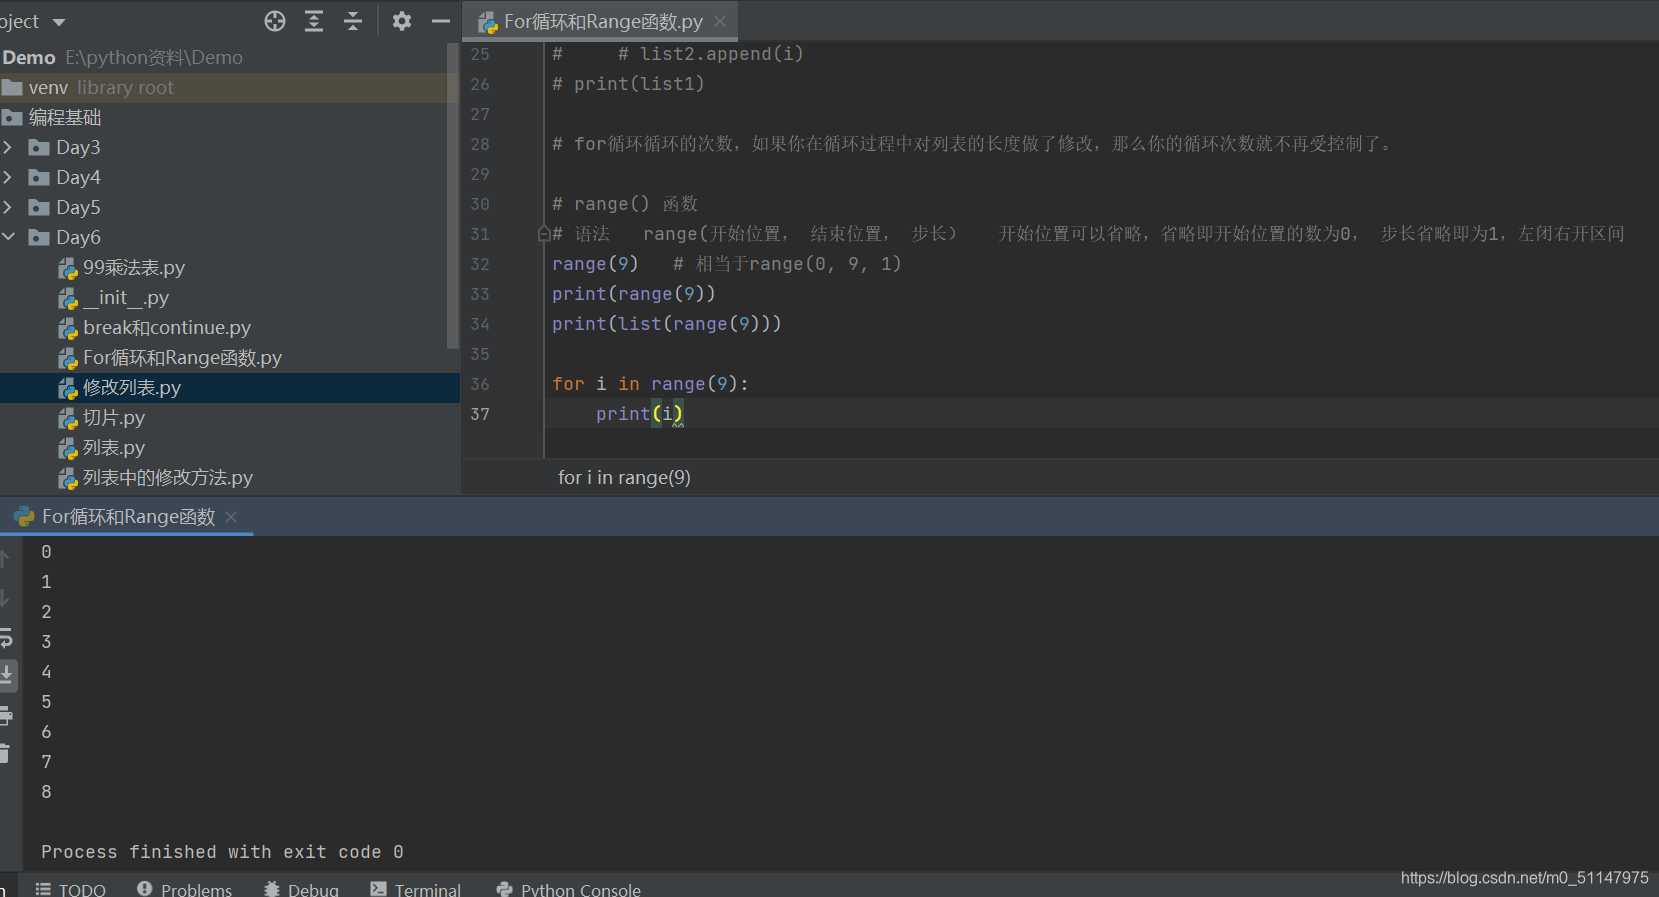Image resolution: width=1659 pixels, height=897 pixels.
Task: Place cursor on print(i) line 37
Action: tap(639, 414)
